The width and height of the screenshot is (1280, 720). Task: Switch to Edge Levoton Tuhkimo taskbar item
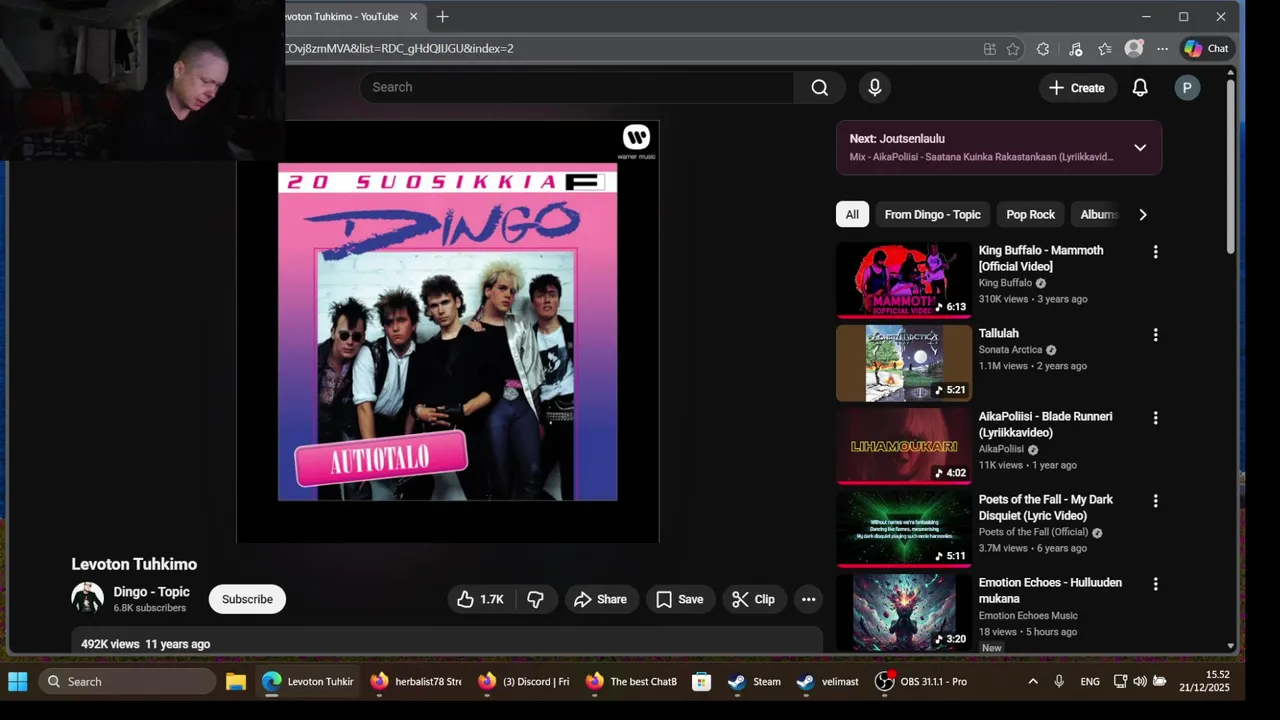coord(308,681)
